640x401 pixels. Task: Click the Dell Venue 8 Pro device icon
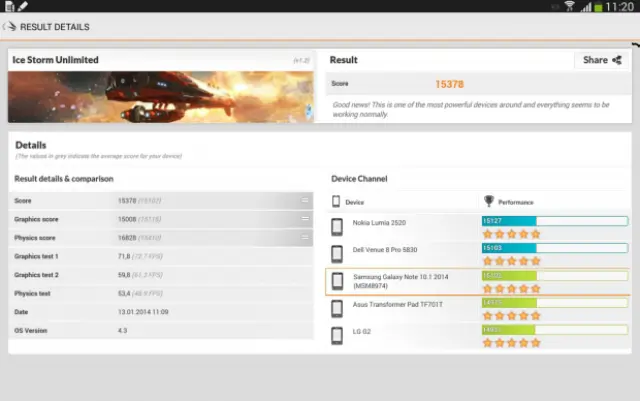tap(337, 253)
